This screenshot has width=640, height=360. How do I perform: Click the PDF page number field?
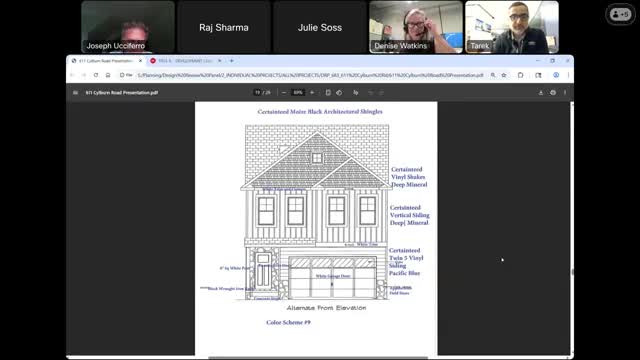click(x=257, y=93)
